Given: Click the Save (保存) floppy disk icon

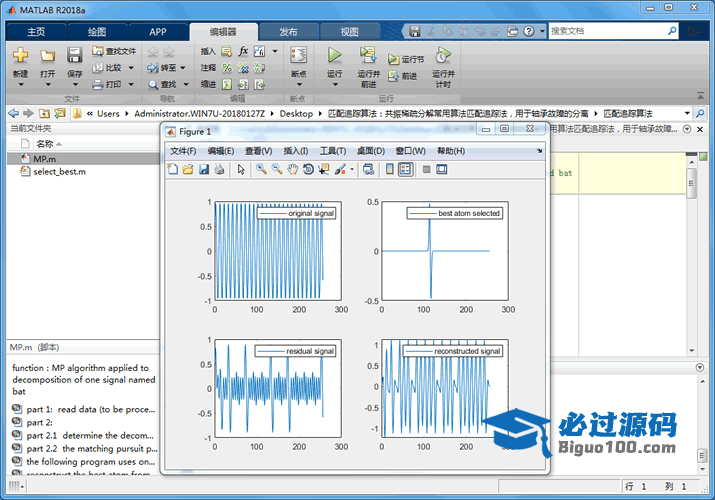Looking at the screenshot, I should [x=74, y=55].
